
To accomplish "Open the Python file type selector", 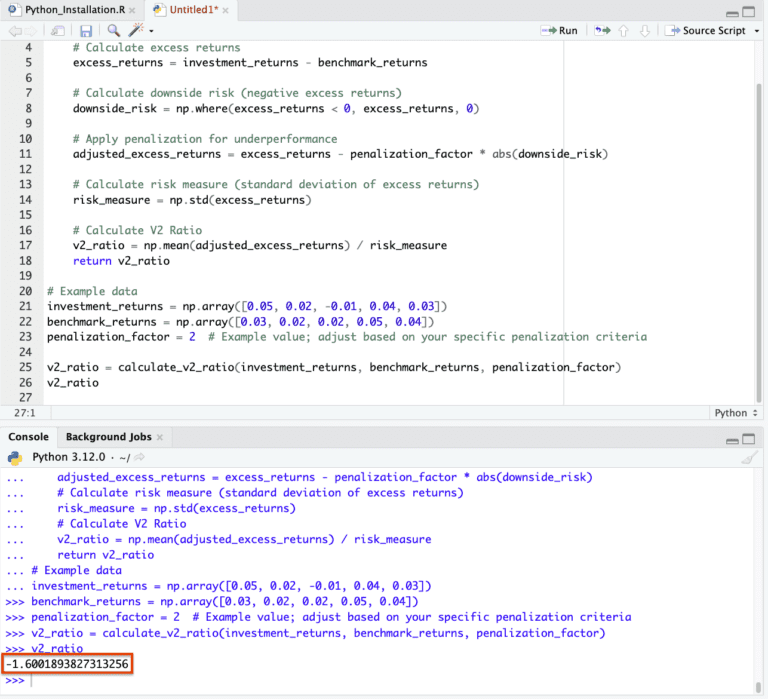I will tap(736, 413).
